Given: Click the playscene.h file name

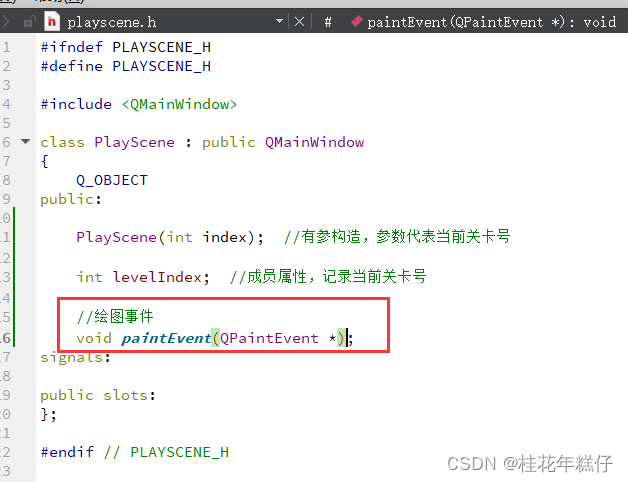Looking at the screenshot, I should [112, 22].
